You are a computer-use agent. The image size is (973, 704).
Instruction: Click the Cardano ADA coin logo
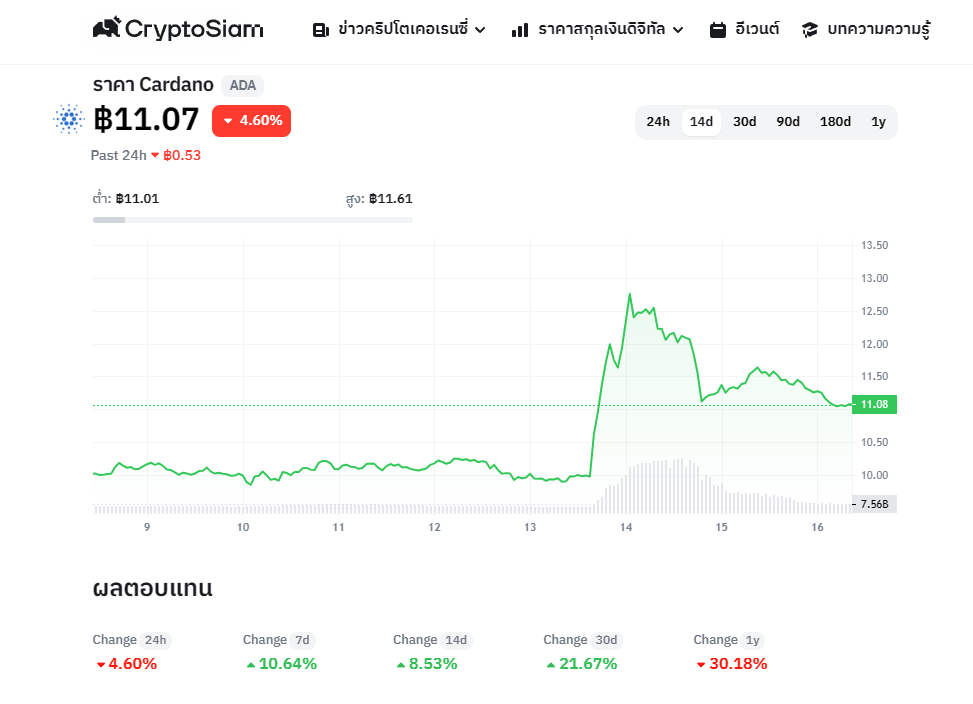pos(67,119)
